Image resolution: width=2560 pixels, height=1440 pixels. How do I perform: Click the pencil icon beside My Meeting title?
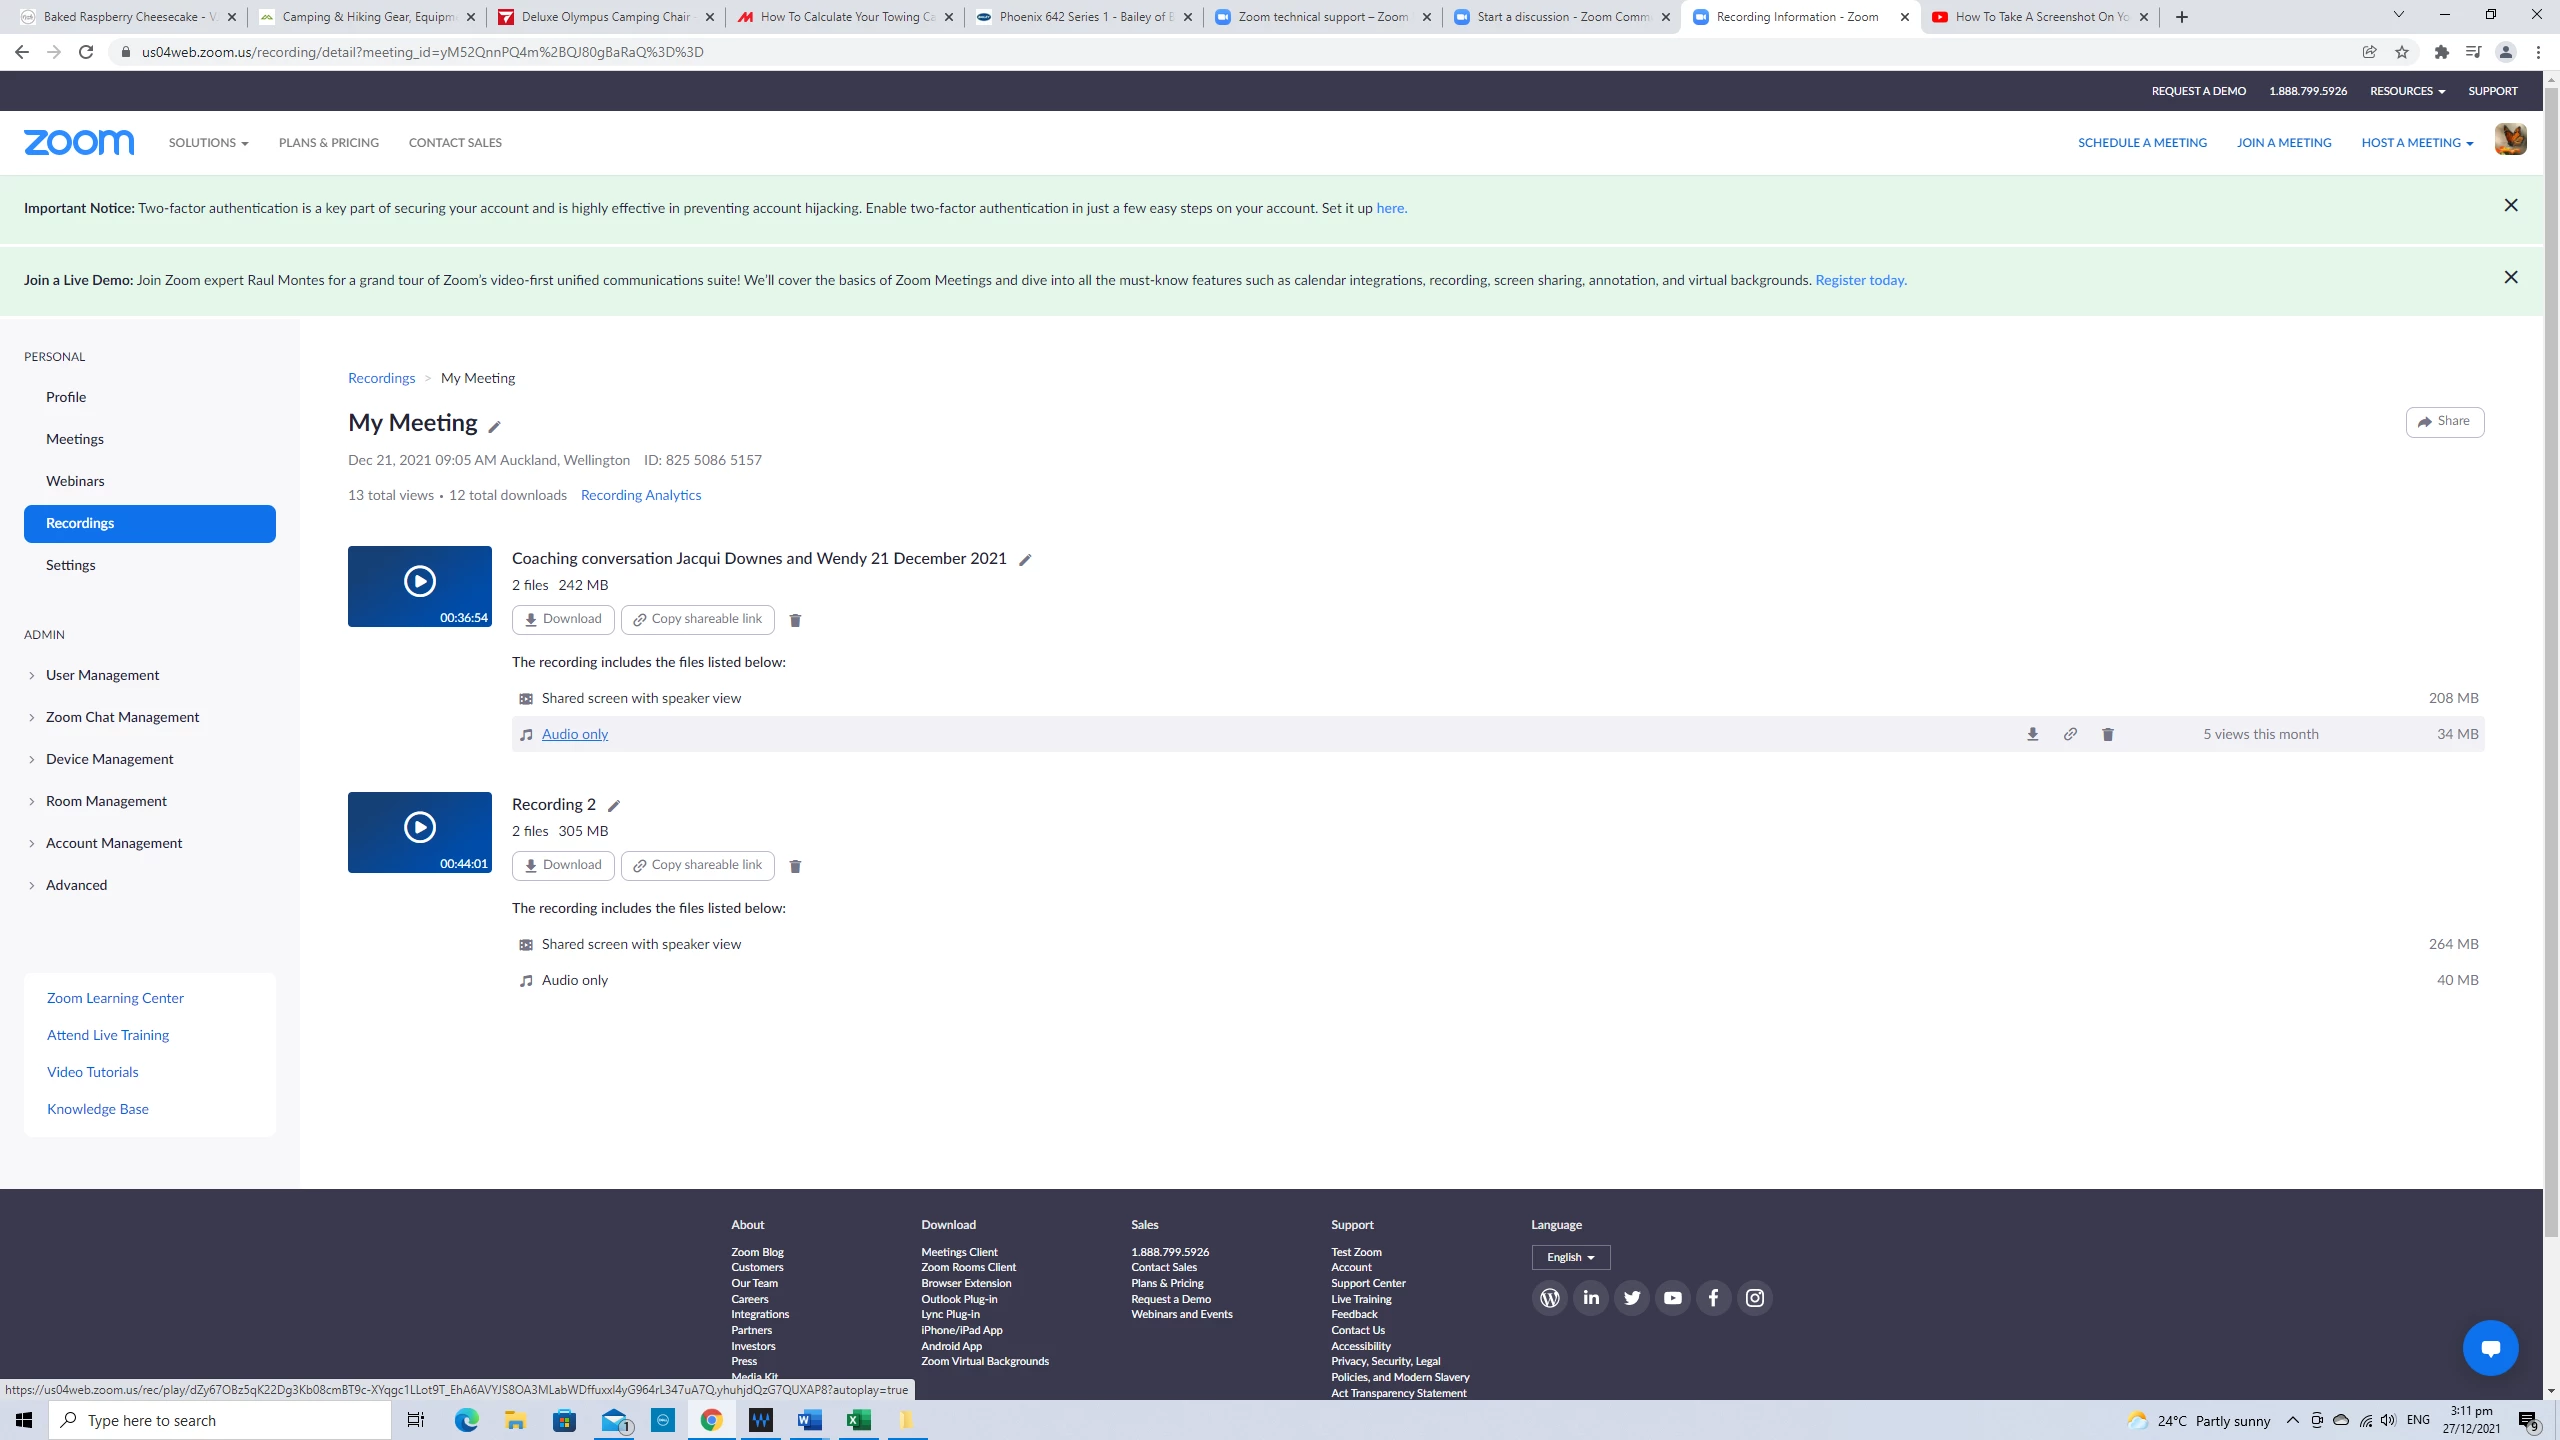click(x=494, y=426)
